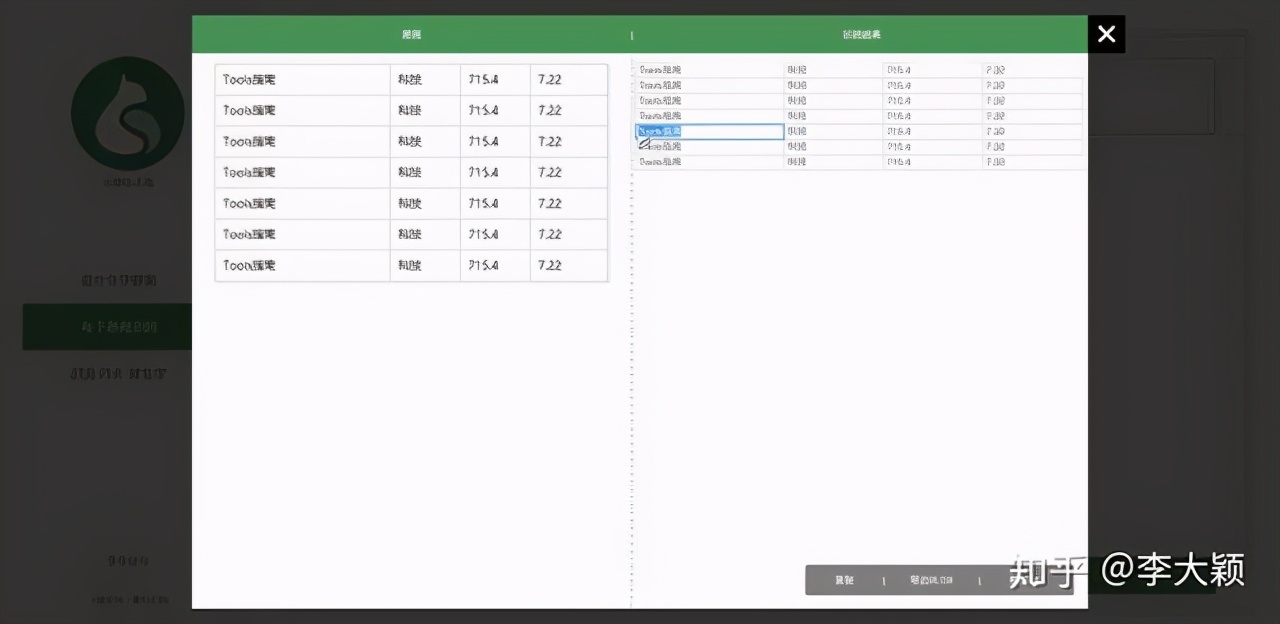The width and height of the screenshot is (1280, 624).
Task: Click the longer-labeled button in the gray action bar
Action: coord(931,580)
